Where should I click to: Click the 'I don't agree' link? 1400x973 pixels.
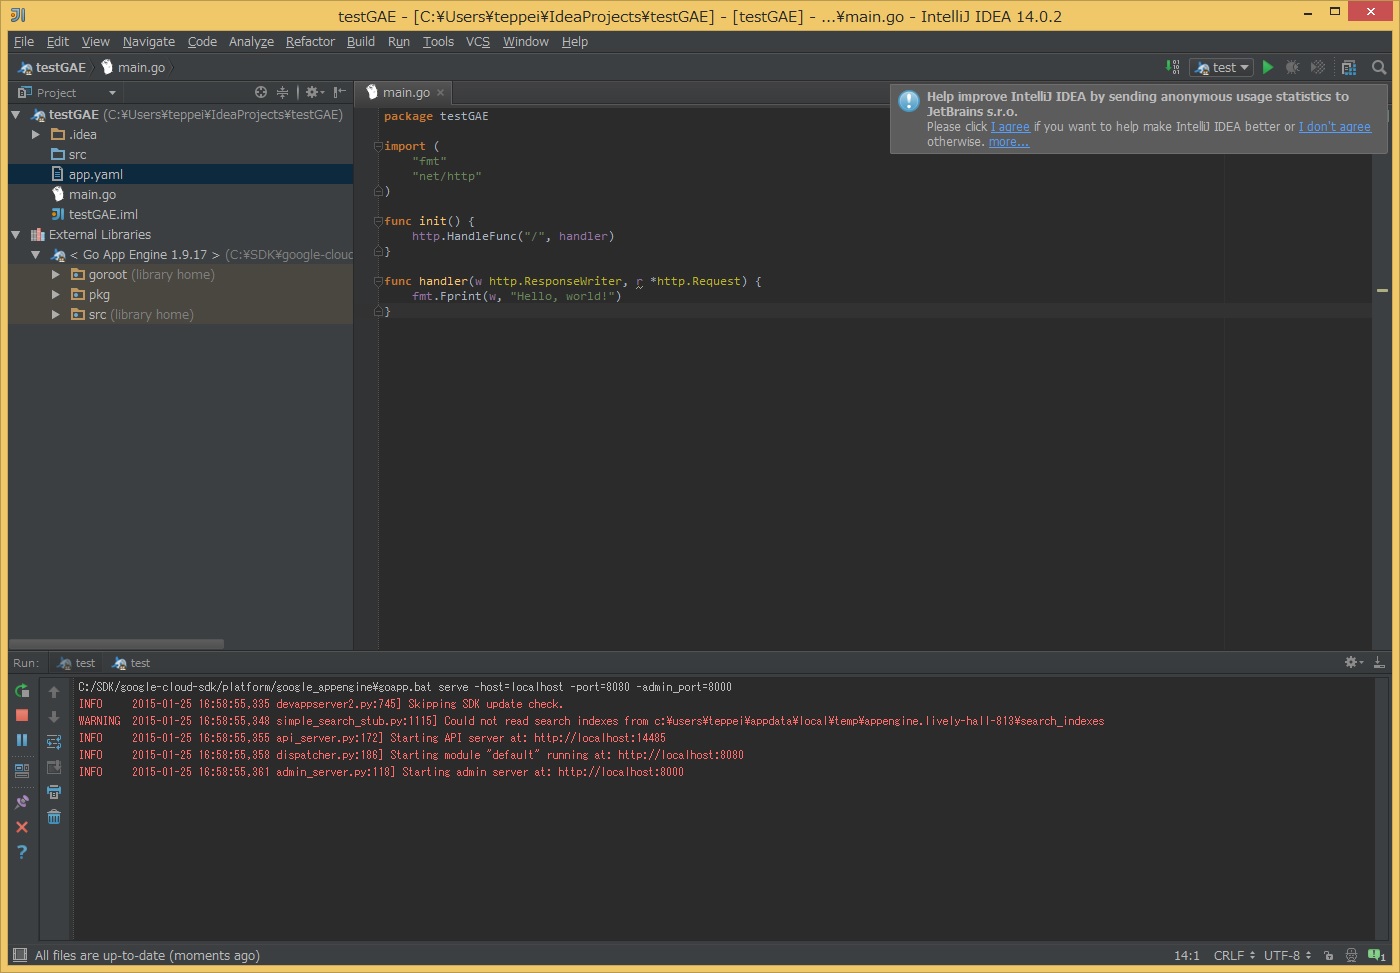1335,127
